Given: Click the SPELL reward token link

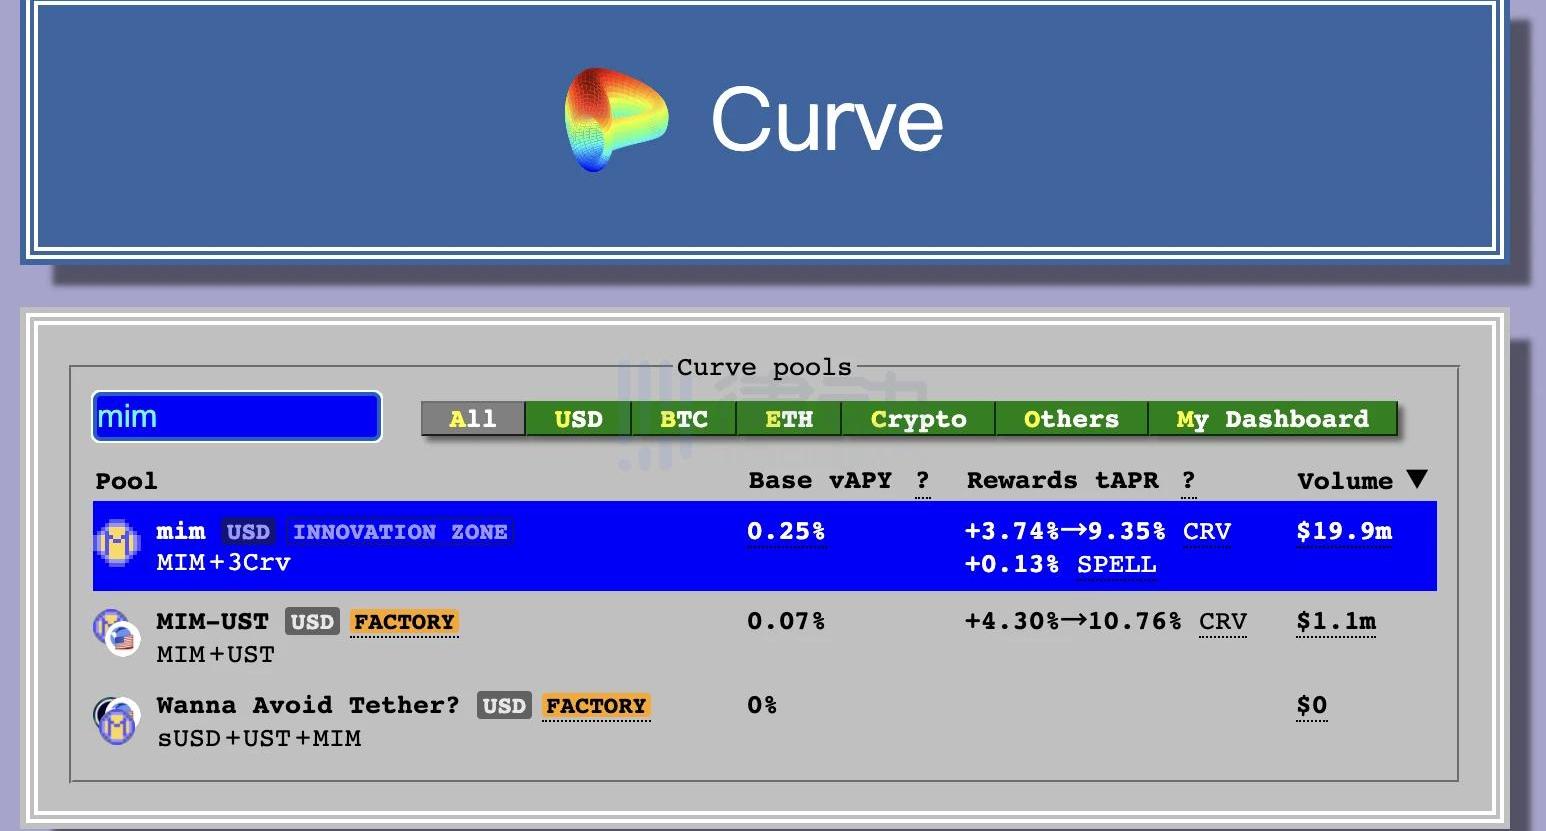Looking at the screenshot, I should (x=1117, y=565).
